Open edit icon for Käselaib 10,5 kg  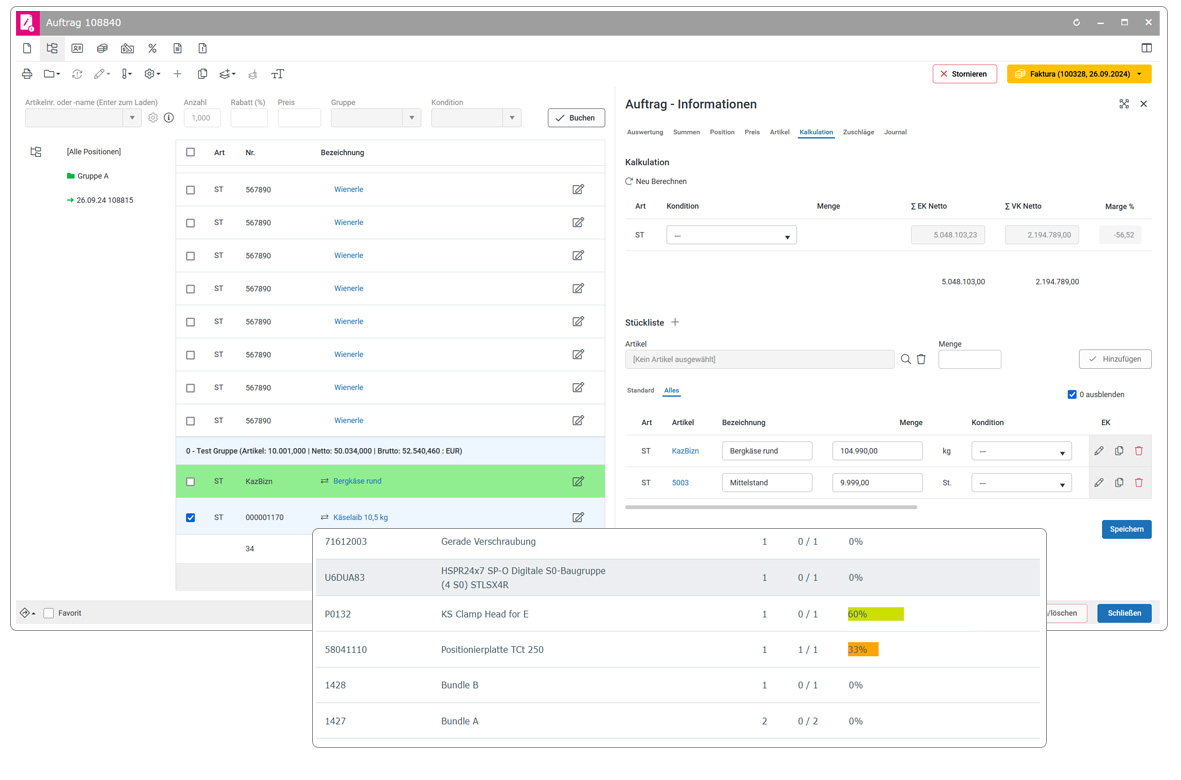(578, 517)
